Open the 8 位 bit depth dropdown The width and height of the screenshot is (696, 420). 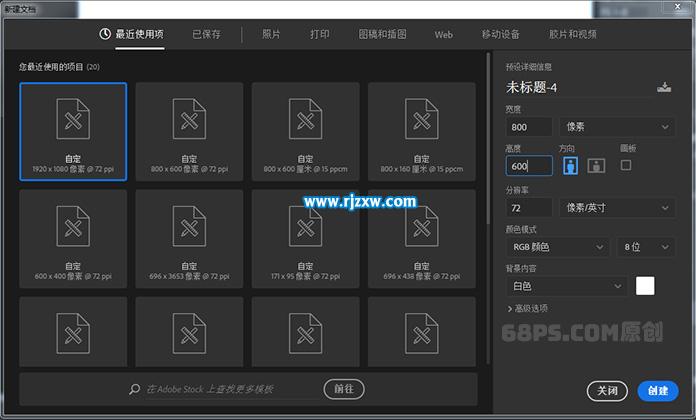point(647,246)
